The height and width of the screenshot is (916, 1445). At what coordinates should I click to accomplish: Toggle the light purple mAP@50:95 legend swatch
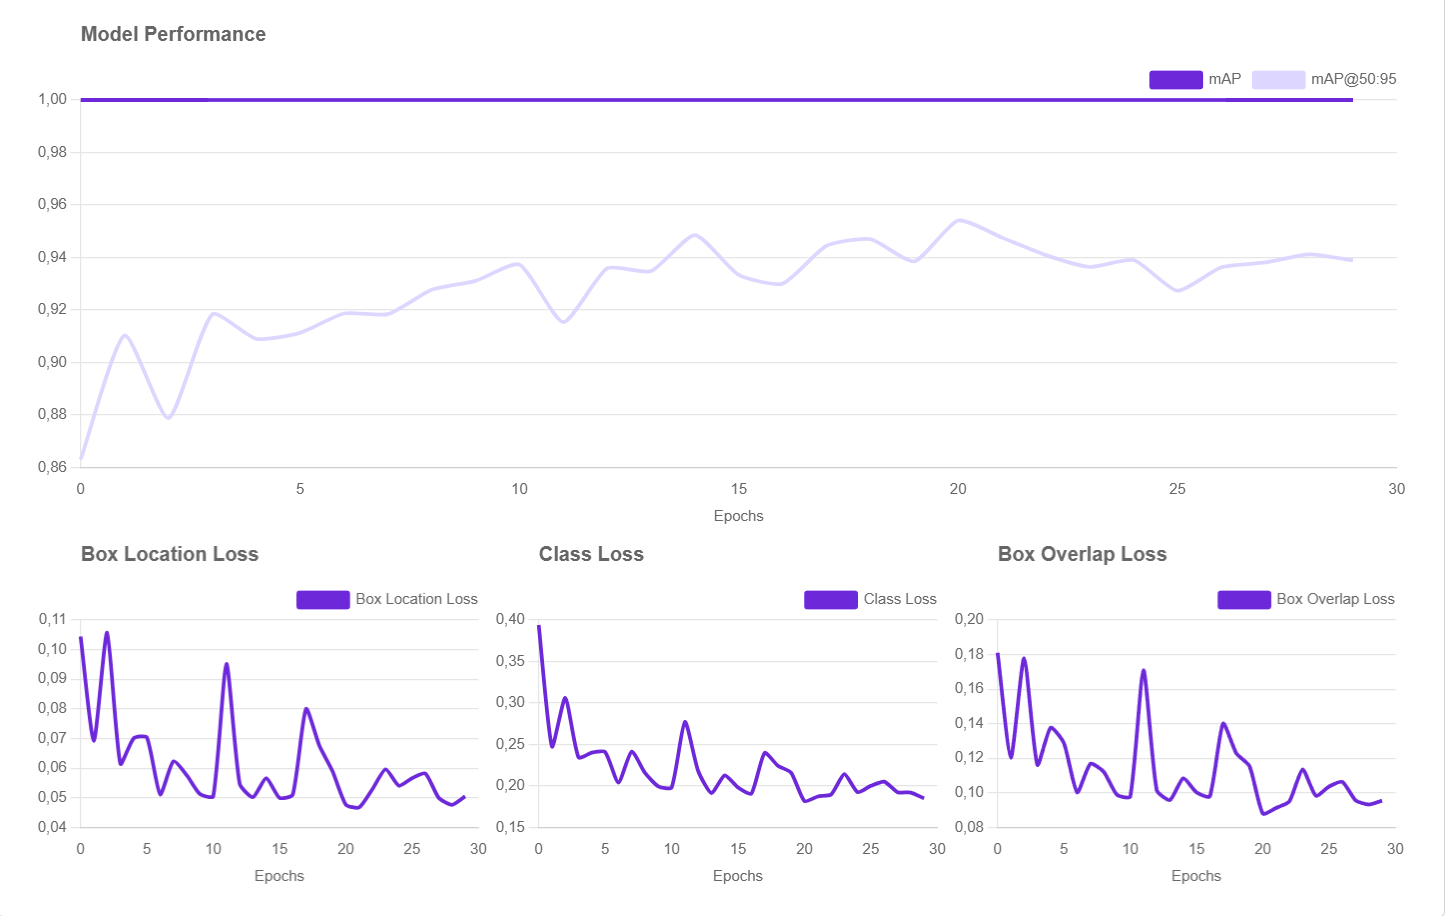tap(1278, 80)
